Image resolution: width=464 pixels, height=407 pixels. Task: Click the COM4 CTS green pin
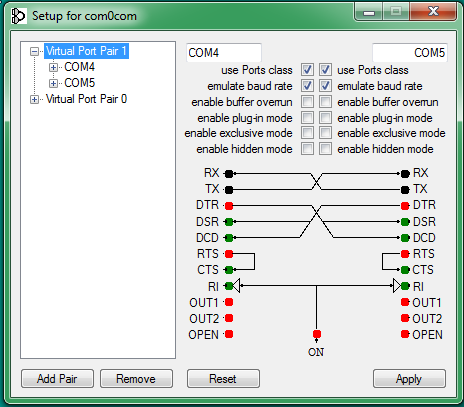pyautogui.click(x=229, y=270)
